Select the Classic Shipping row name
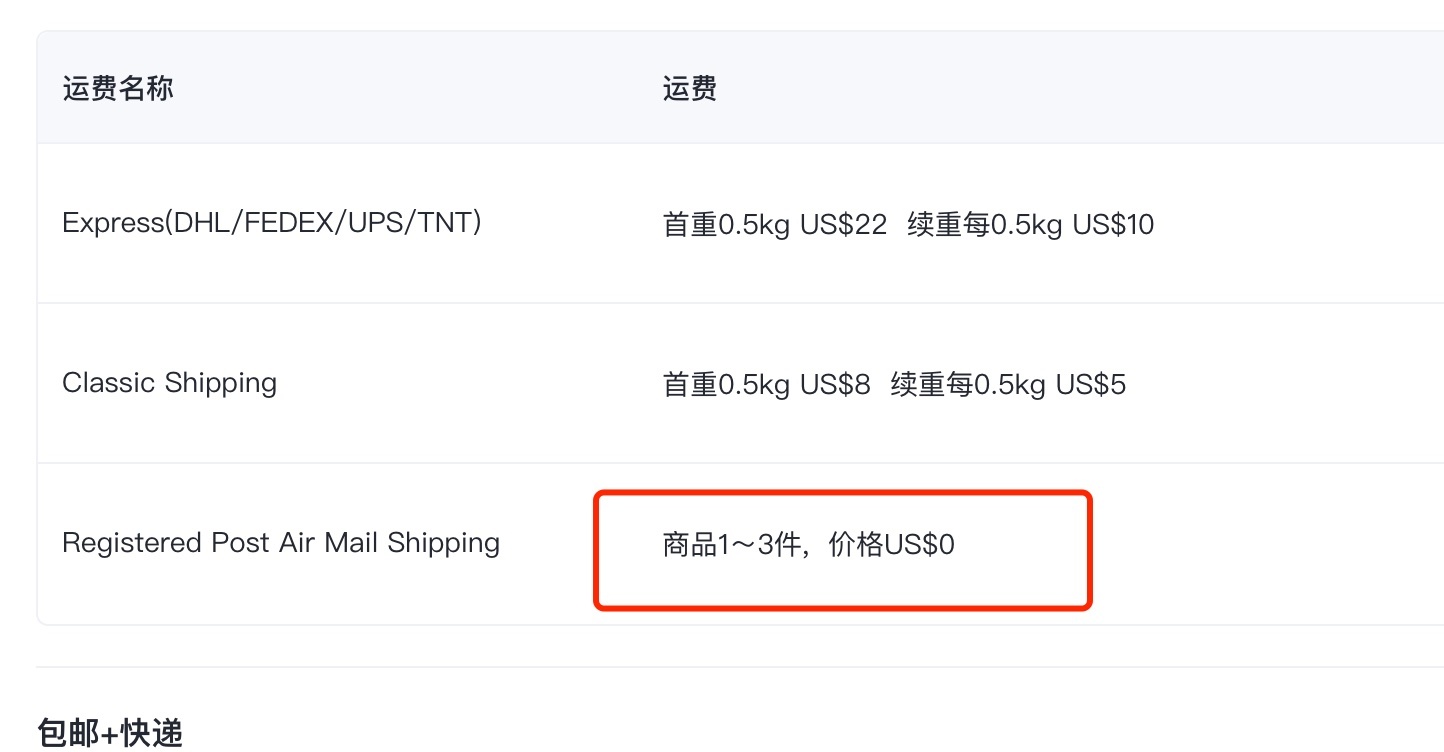The image size is (1444, 752). [x=169, y=382]
